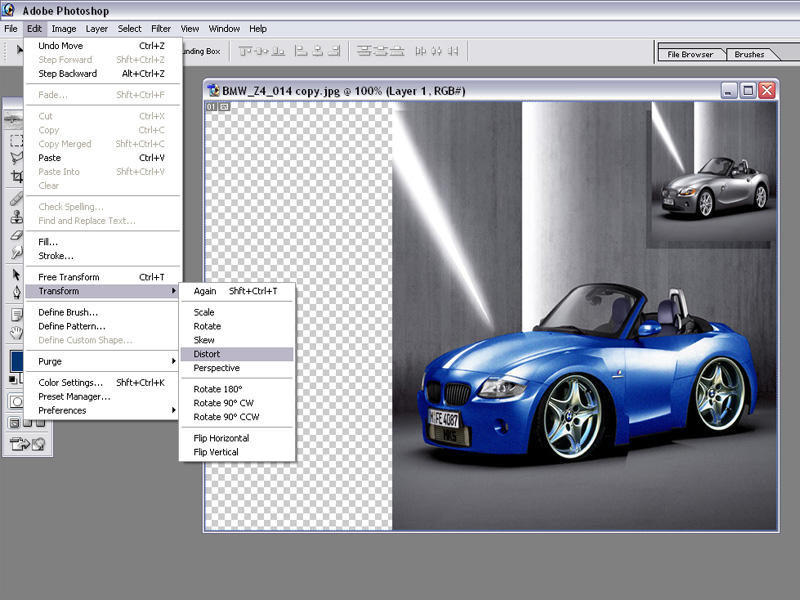The width and height of the screenshot is (800, 600).
Task: Choose Stroke... in Edit menu
Action: [x=102, y=256]
